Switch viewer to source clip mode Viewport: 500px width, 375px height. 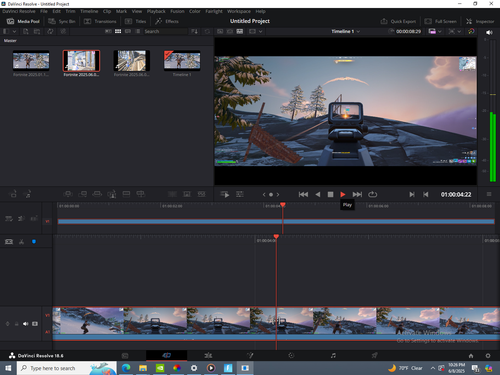coord(220,31)
